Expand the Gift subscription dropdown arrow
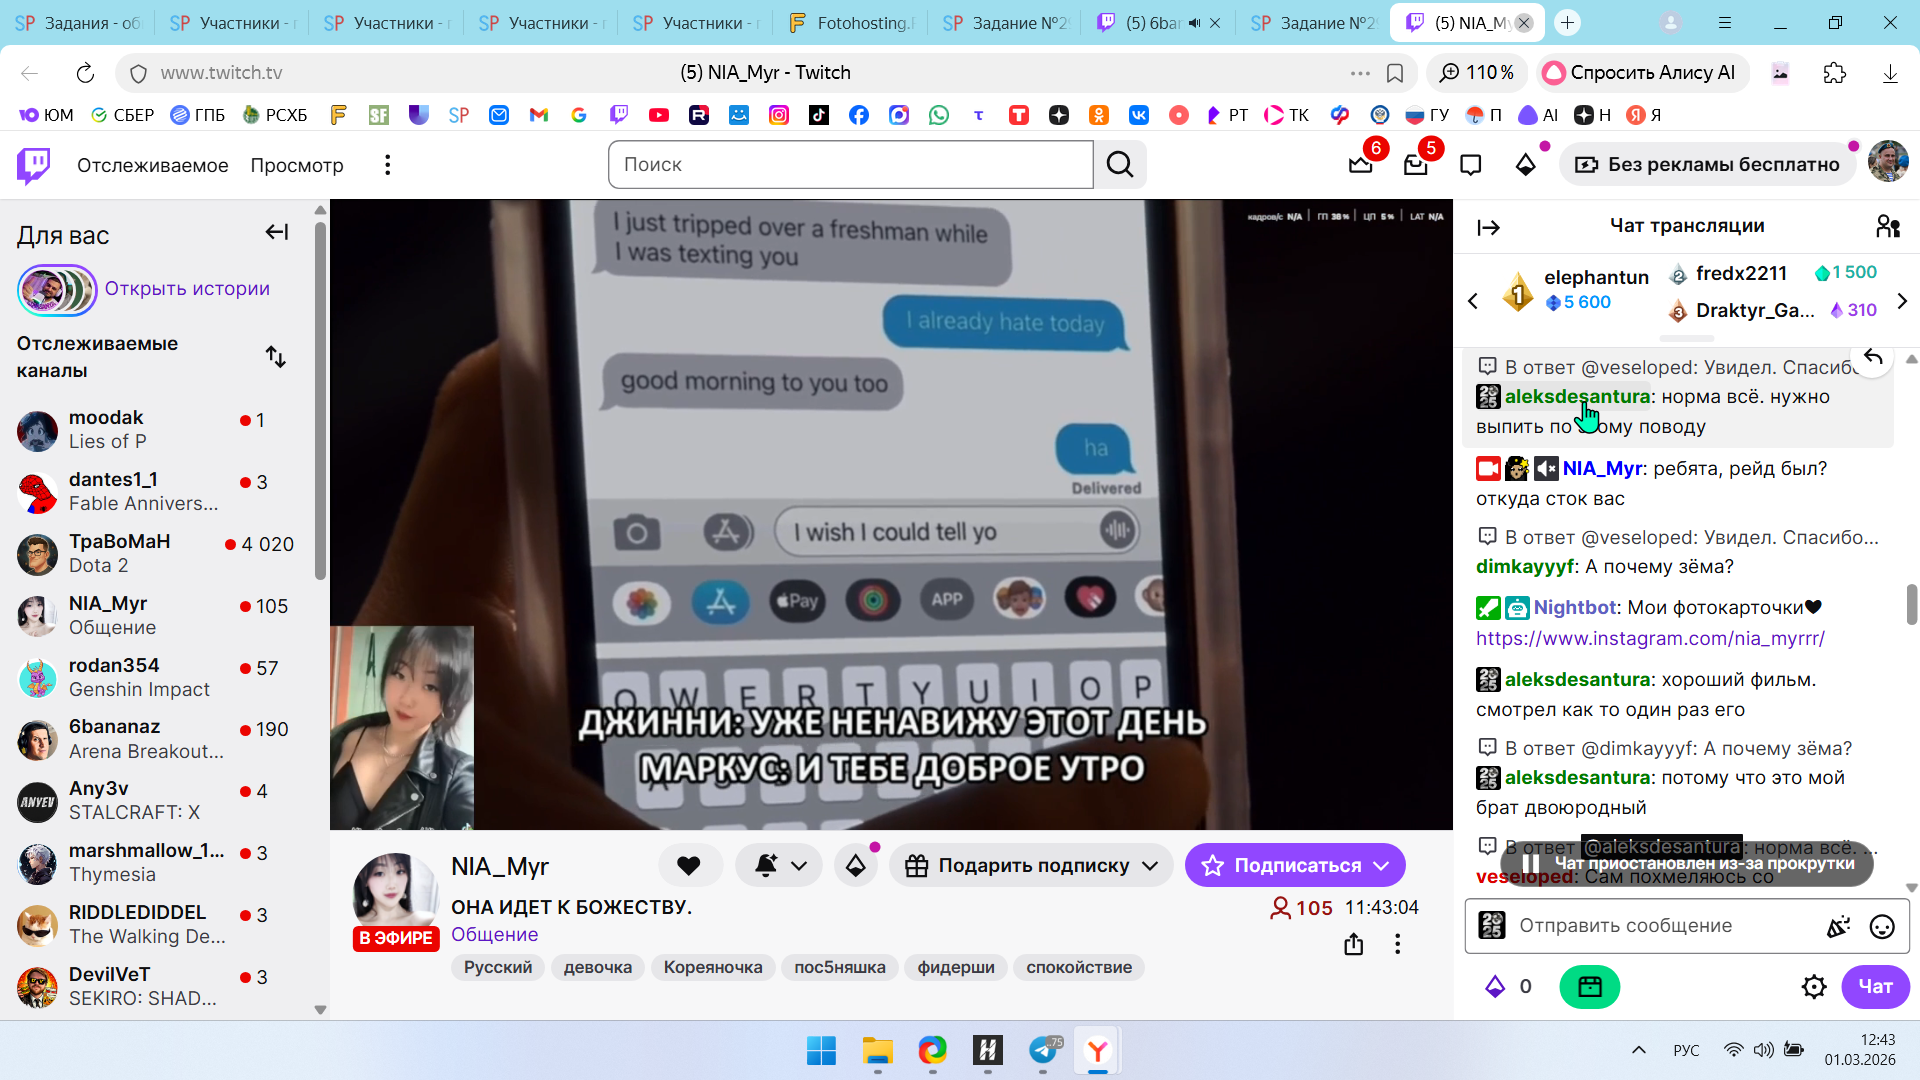The image size is (1920, 1080). [1150, 866]
